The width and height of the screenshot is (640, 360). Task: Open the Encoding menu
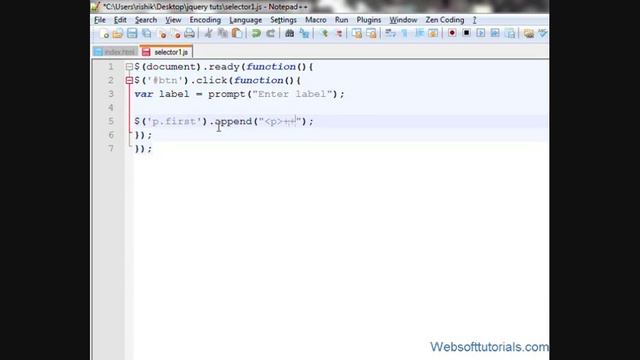(x=205, y=20)
